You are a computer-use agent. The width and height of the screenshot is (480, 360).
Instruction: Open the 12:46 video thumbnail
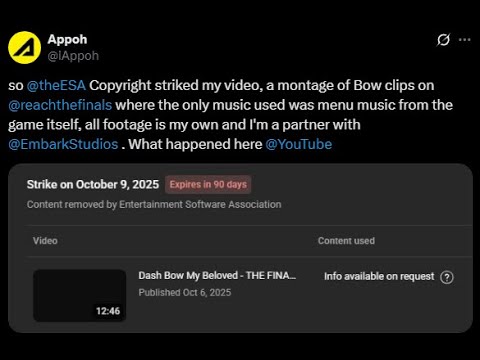[79, 295]
